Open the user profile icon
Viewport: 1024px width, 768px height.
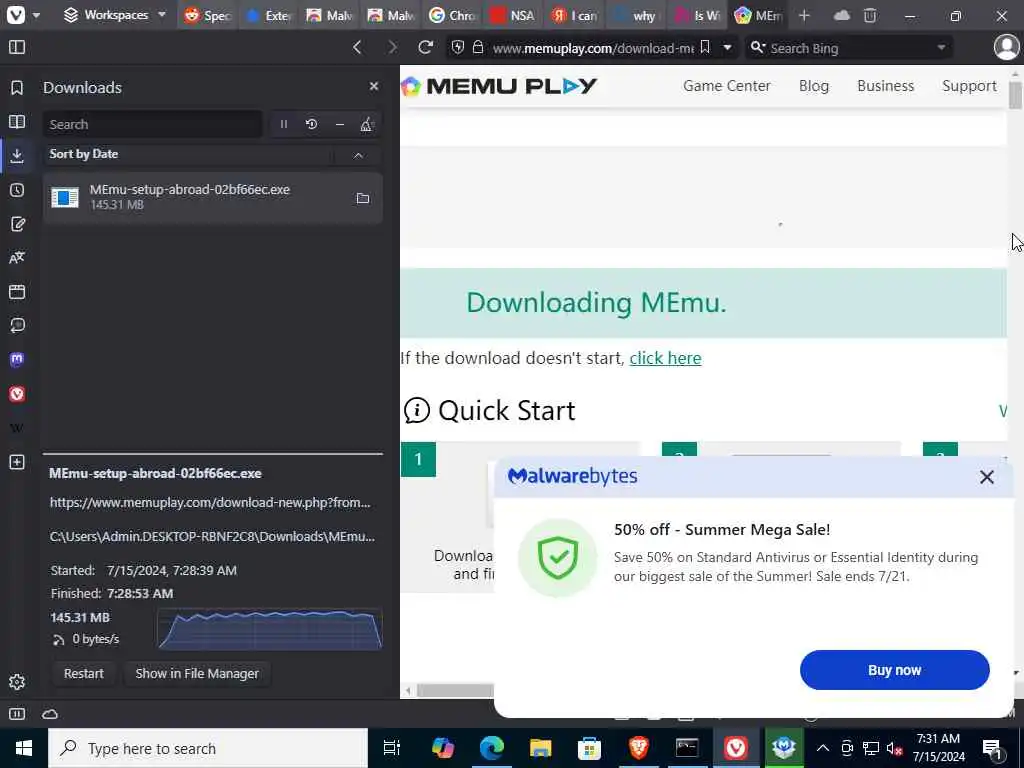1006,47
